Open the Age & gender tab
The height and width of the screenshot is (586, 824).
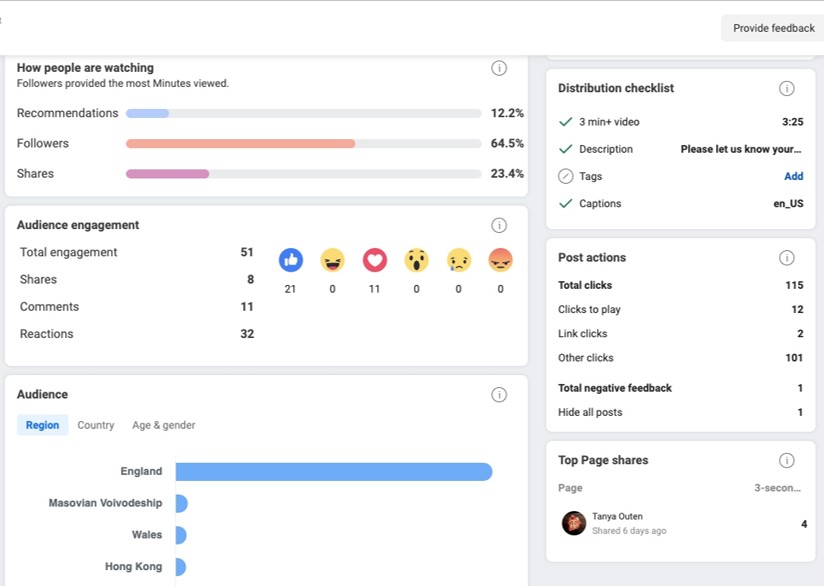(164, 425)
